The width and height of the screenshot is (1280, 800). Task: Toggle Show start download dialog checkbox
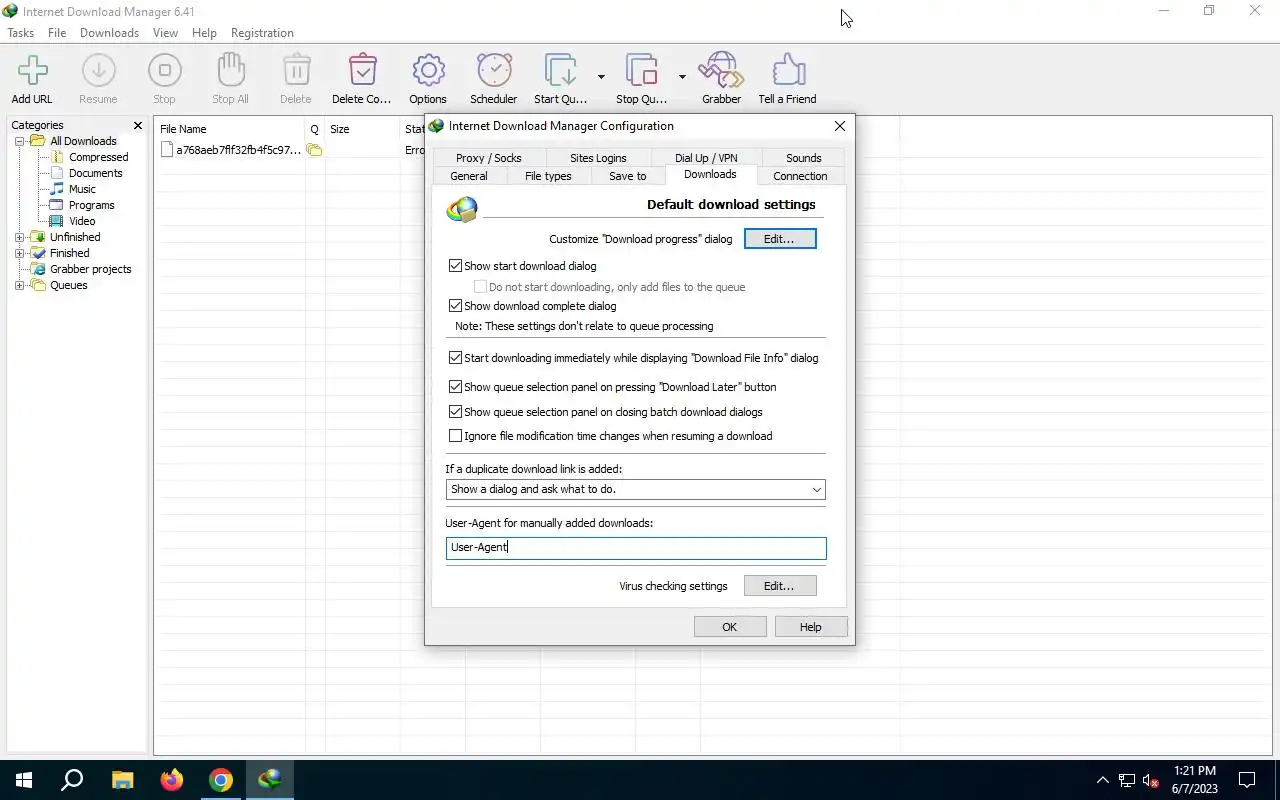(x=455, y=266)
